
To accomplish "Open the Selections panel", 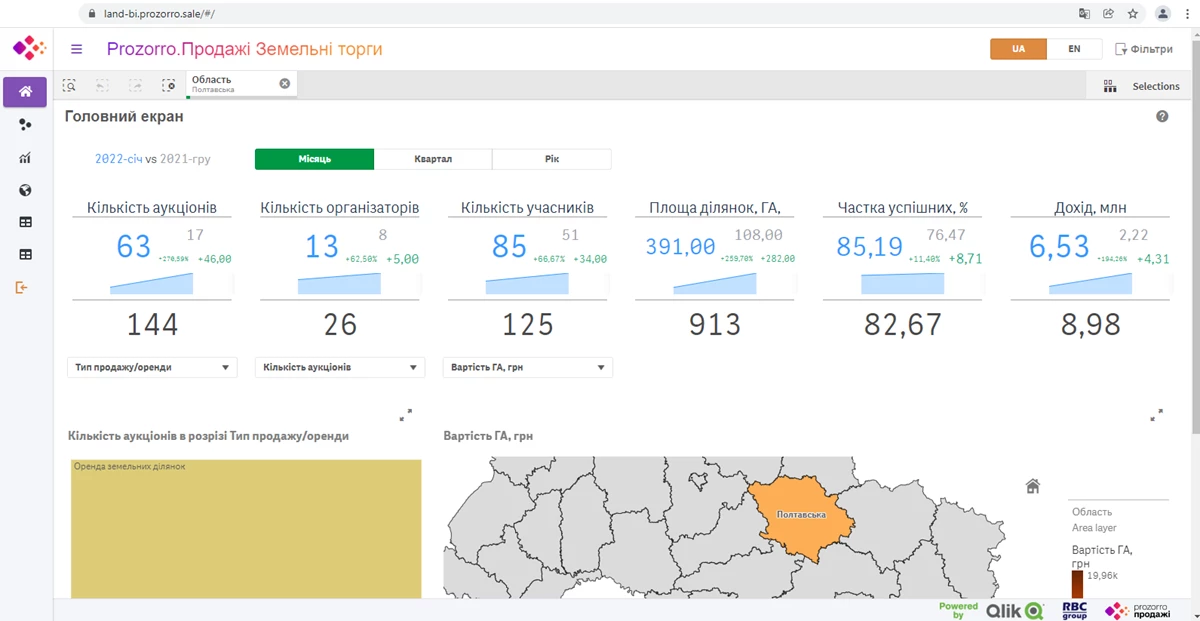I will coord(1141,86).
